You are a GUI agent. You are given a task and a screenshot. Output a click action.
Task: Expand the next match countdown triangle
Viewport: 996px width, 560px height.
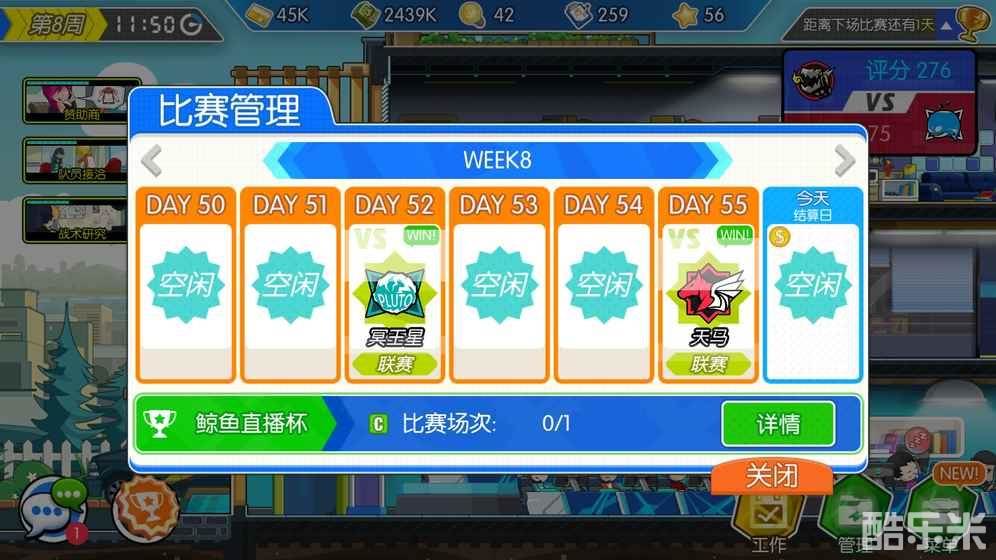tap(946, 25)
